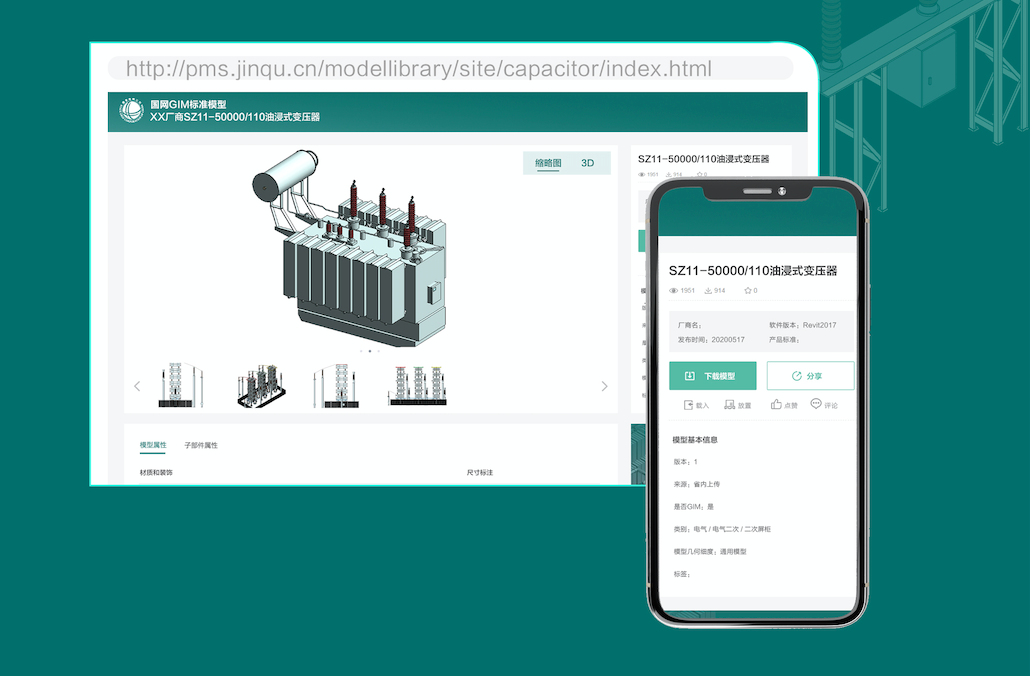Tap the 评论 comment bubble icon
The image size is (1030, 676).
[x=816, y=404]
